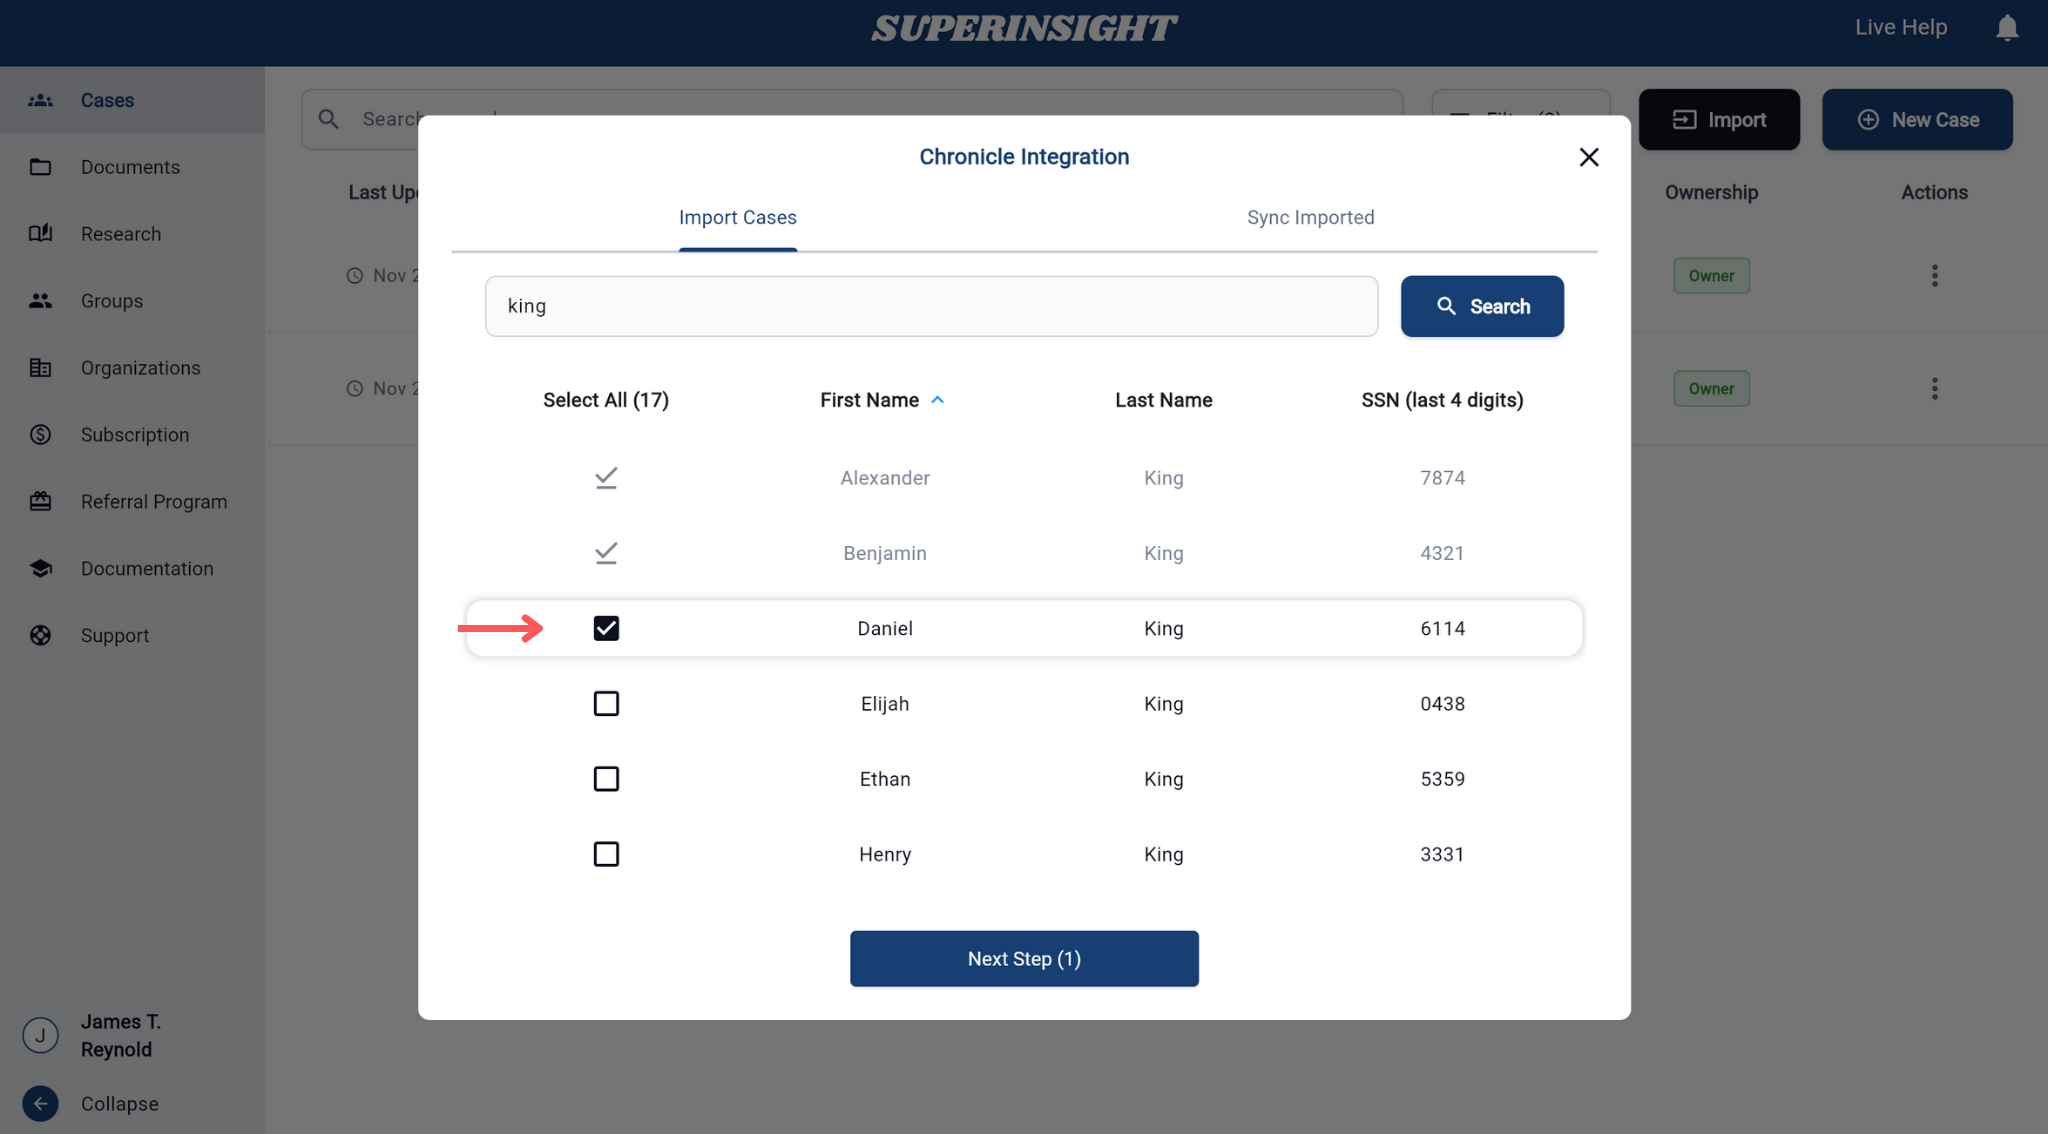Click the Search button in the dialog
Viewport: 2048px width, 1134px height.
(x=1482, y=306)
